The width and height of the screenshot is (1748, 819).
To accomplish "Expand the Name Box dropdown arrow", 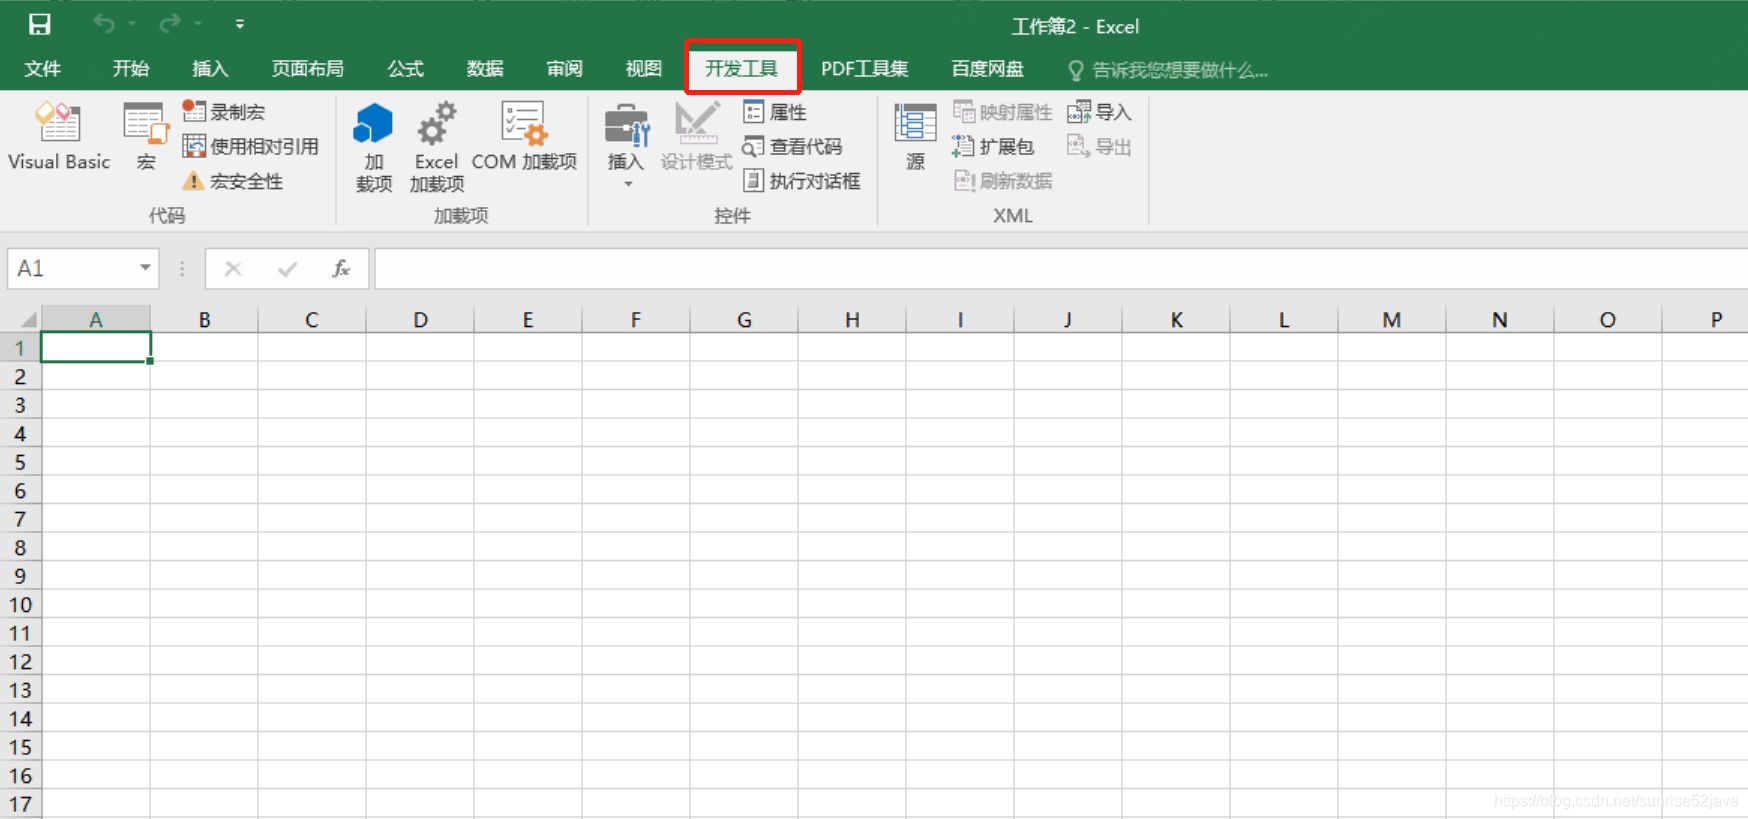I will [x=145, y=268].
